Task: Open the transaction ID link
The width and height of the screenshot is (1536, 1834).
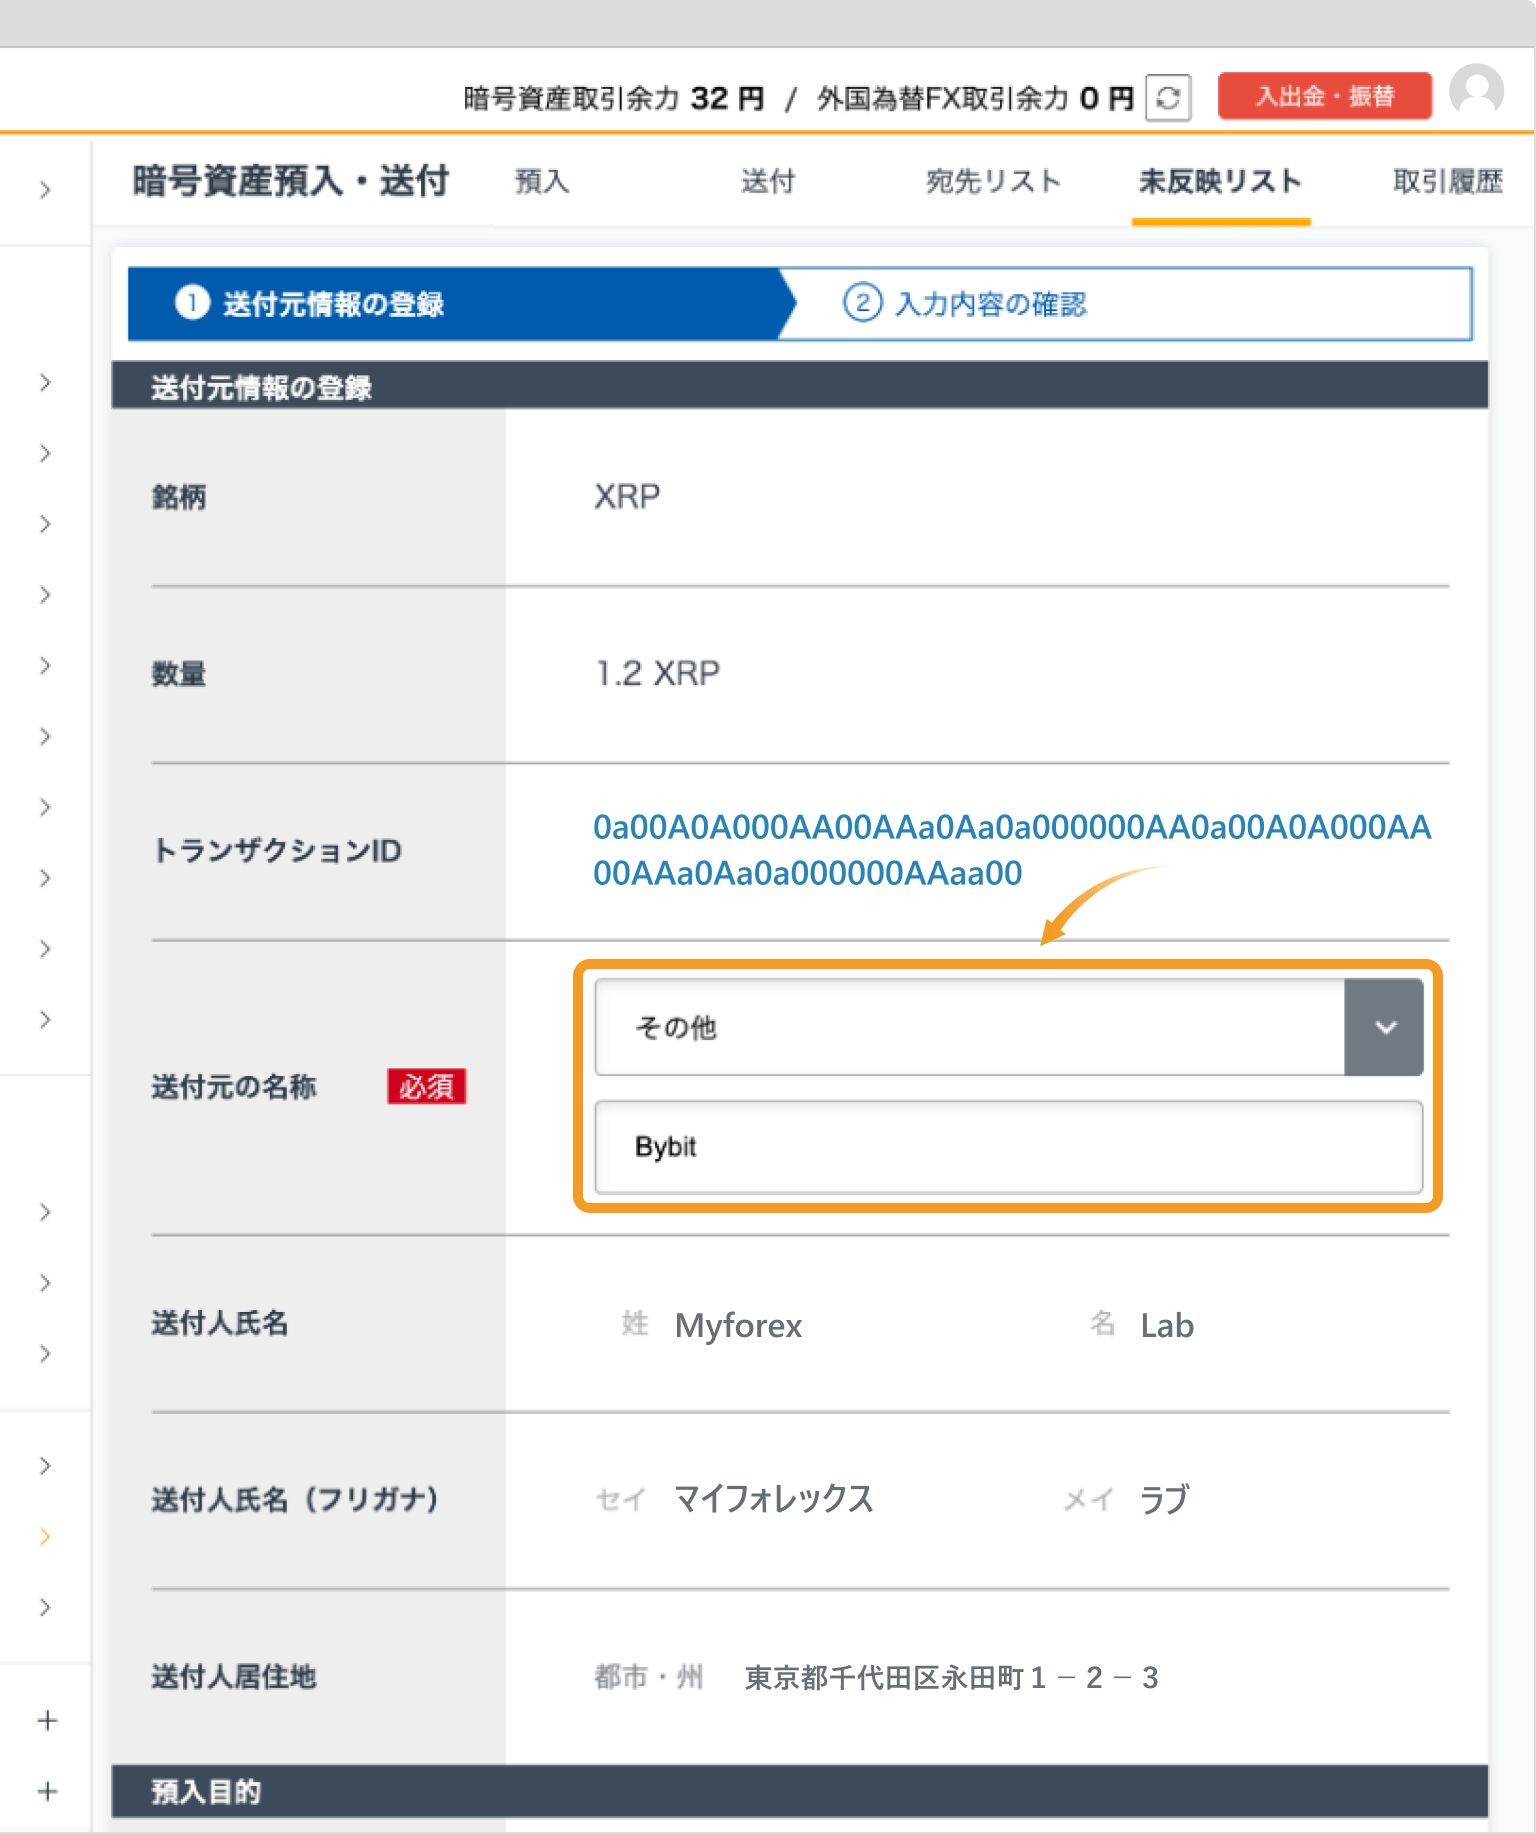Action: 1012,850
